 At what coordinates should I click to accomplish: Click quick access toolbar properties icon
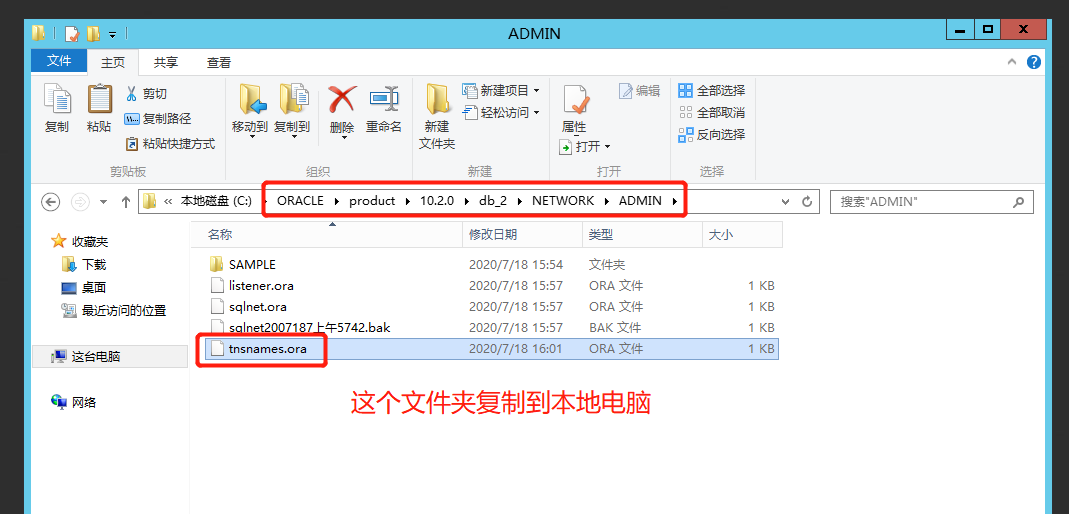tap(72, 33)
